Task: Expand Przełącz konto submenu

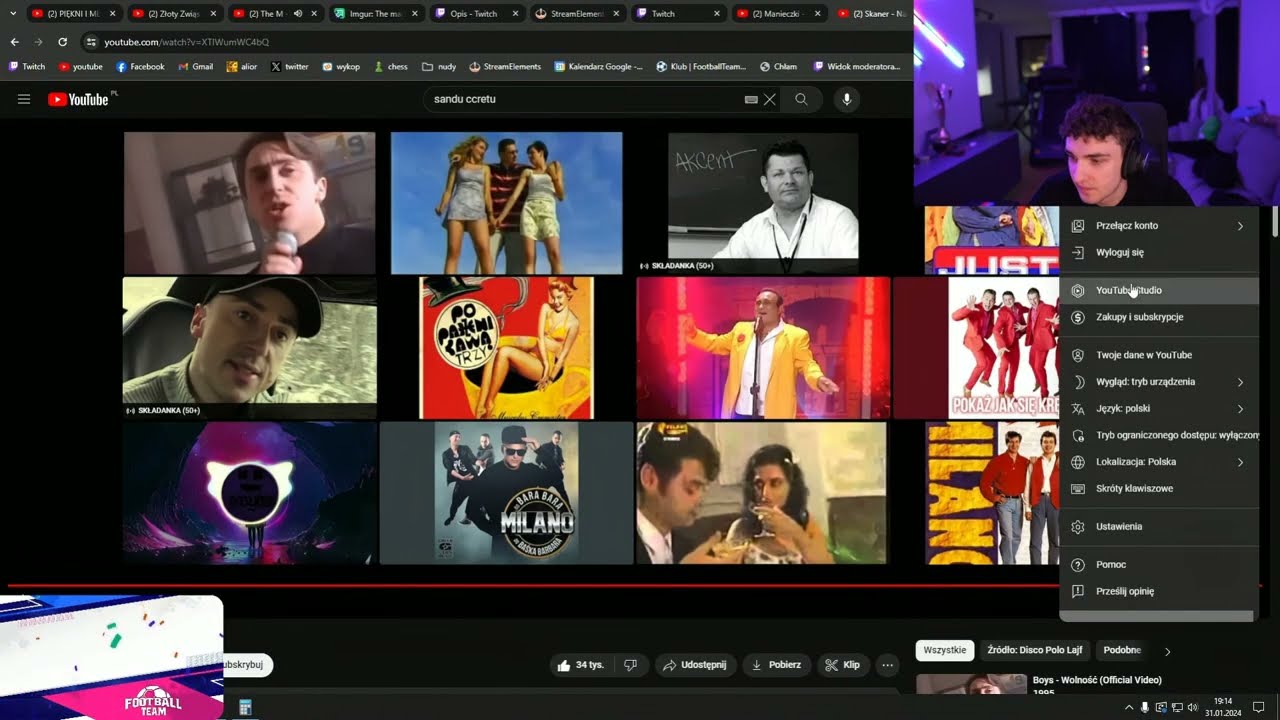Action: [x=1159, y=226]
